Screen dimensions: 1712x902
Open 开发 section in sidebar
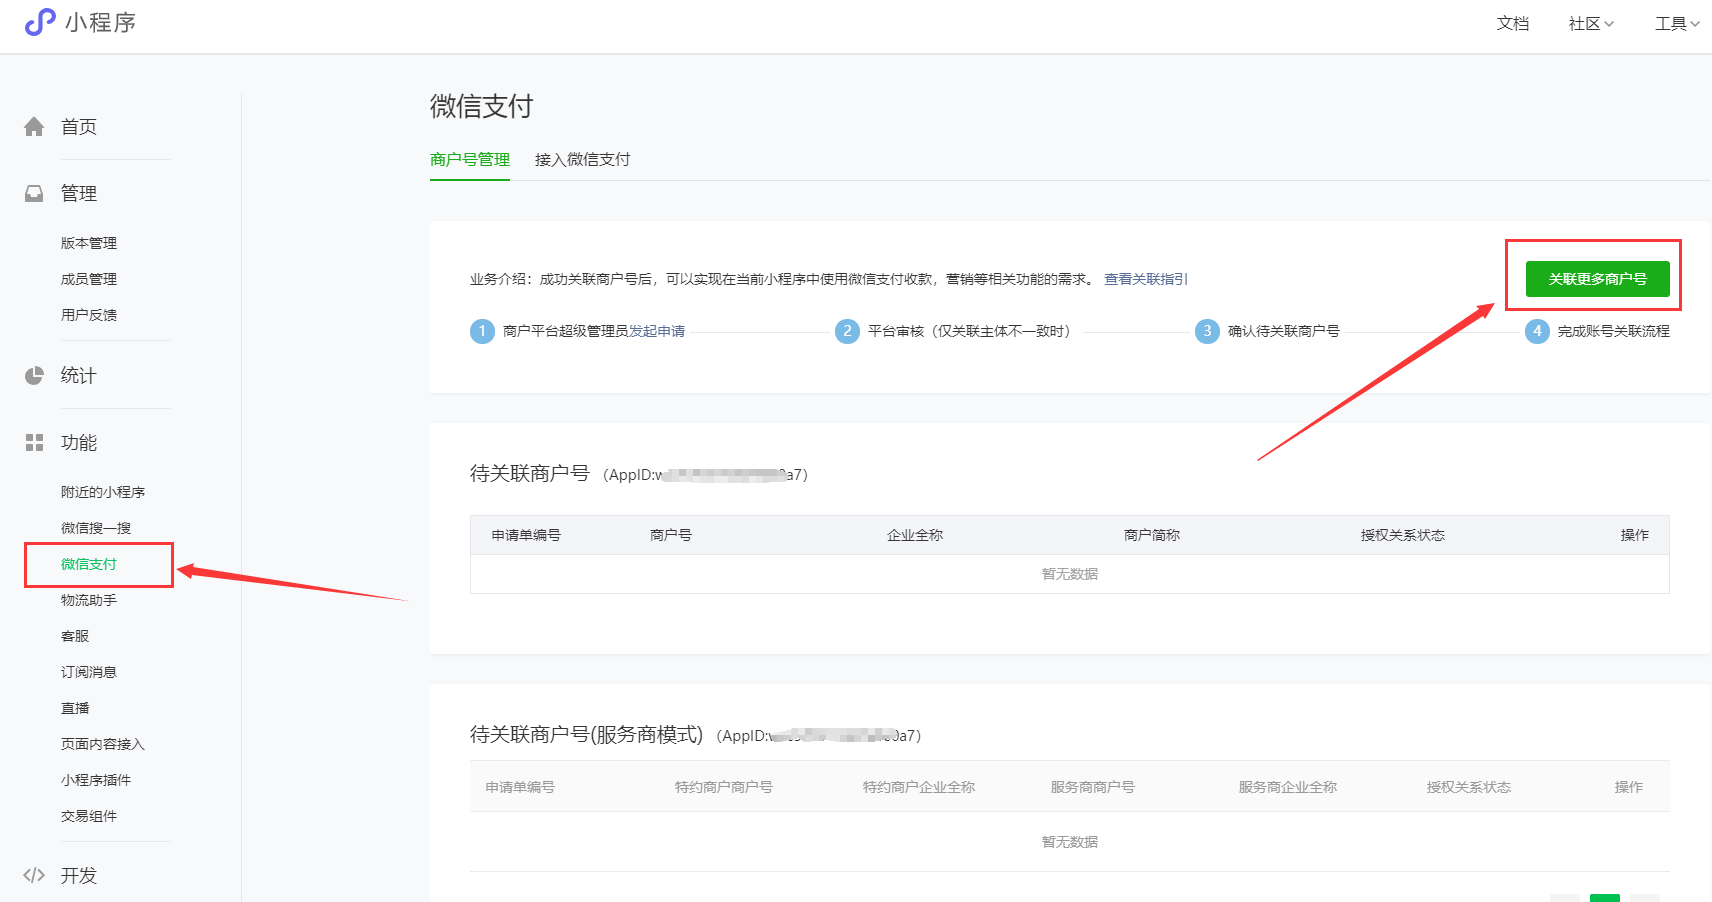coord(79,876)
